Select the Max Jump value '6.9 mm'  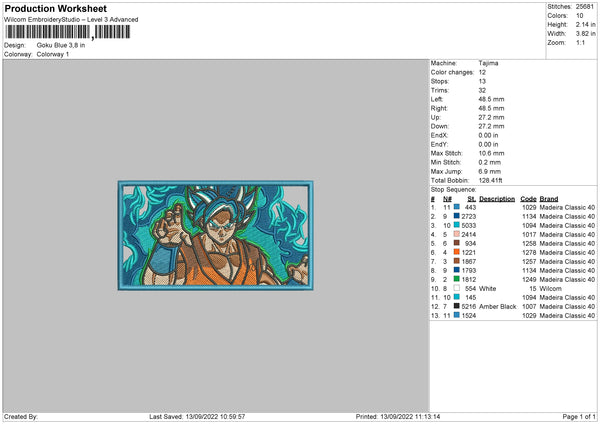489,171
